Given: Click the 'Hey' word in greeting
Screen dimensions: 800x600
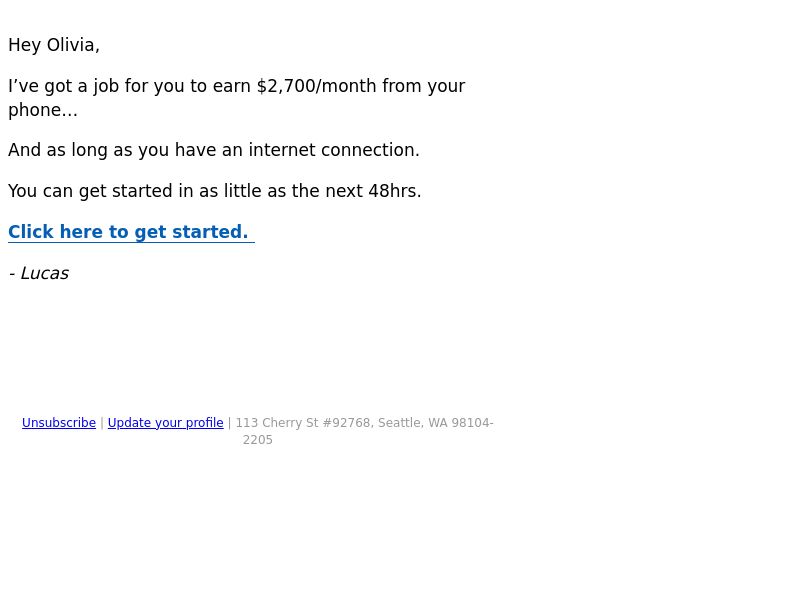Looking at the screenshot, I should pos(24,45).
